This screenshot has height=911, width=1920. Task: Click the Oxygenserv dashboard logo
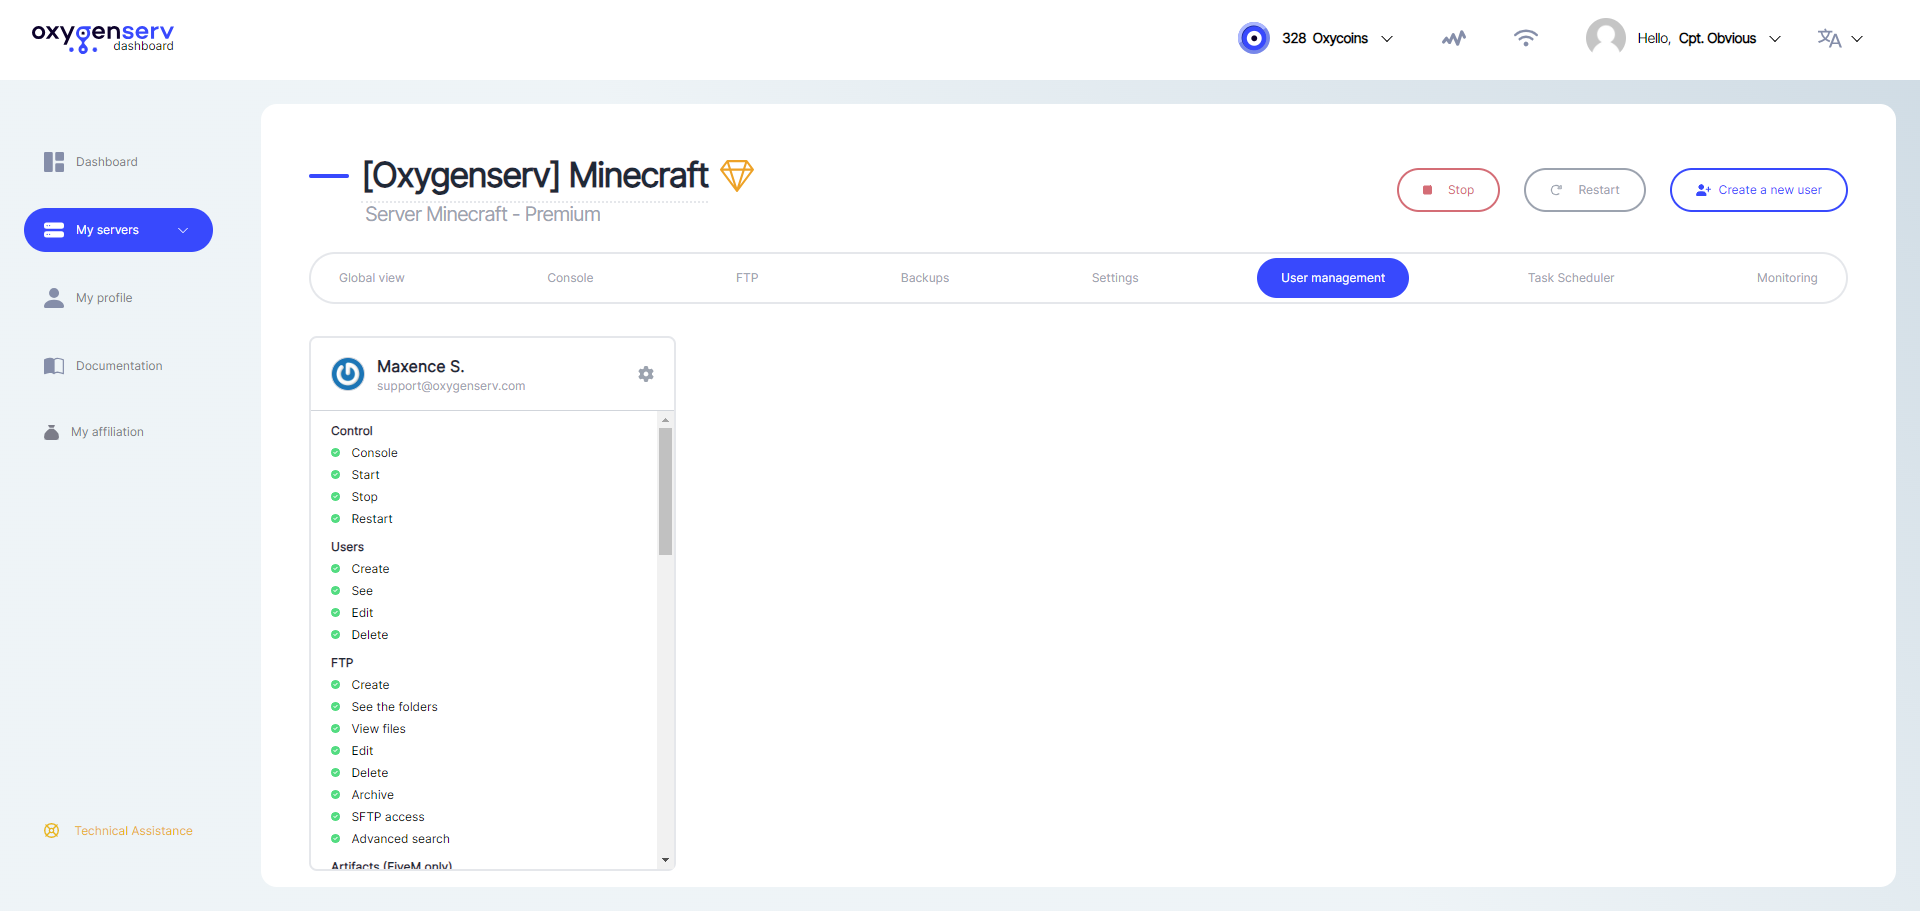103,38
